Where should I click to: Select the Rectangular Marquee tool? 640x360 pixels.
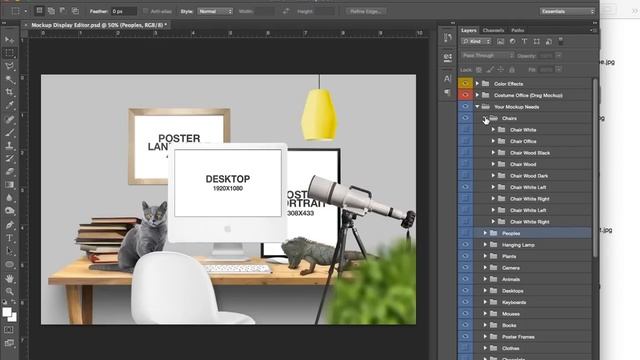coord(9,53)
